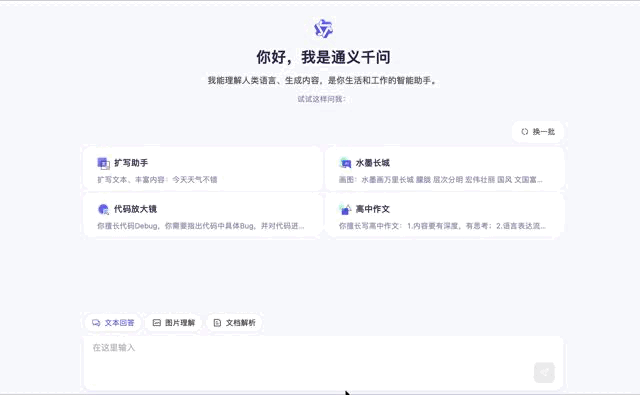Click the 代码放大镜 card icon
Viewport: 640px width, 395px height.
(x=104, y=209)
